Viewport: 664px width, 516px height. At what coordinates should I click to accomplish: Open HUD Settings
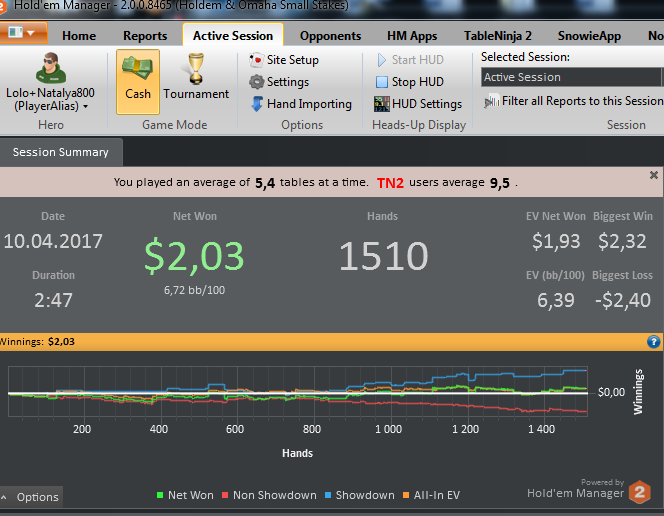[x=418, y=104]
